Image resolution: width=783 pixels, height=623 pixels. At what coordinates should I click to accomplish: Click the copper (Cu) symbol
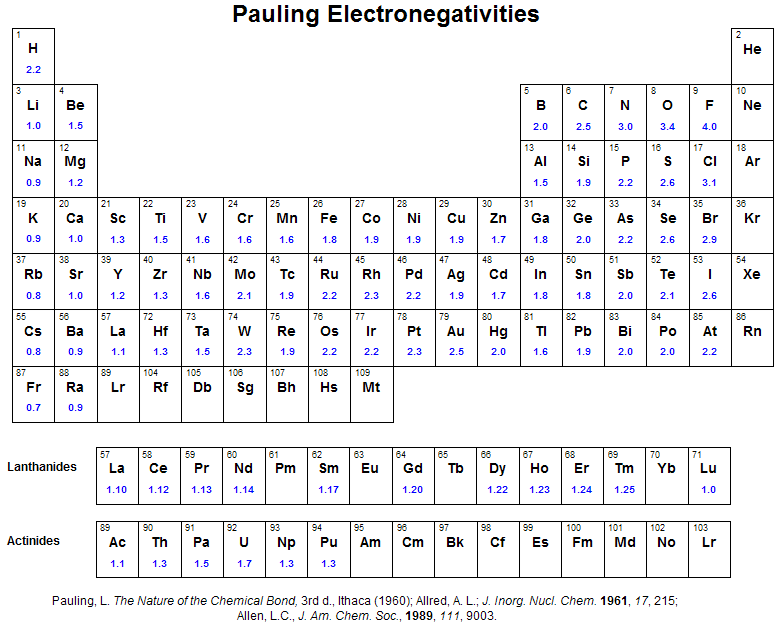tap(456, 218)
